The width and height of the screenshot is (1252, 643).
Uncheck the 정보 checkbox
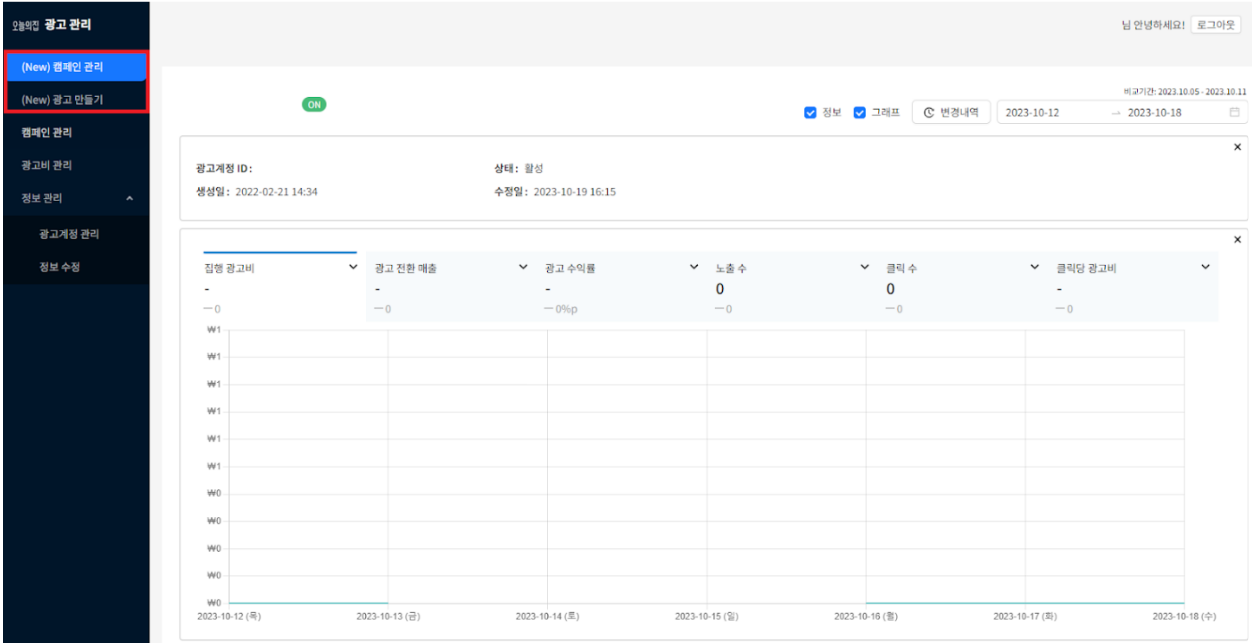coord(811,113)
